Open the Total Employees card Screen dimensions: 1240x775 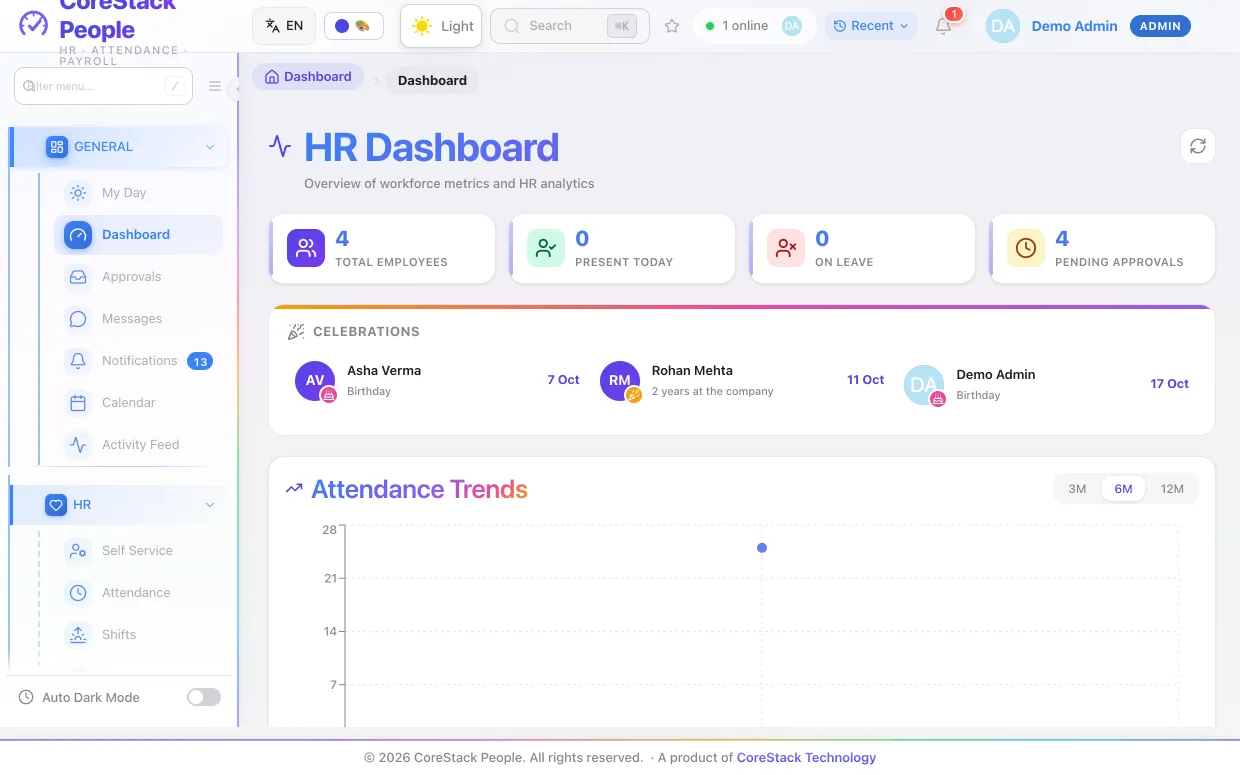(x=383, y=248)
